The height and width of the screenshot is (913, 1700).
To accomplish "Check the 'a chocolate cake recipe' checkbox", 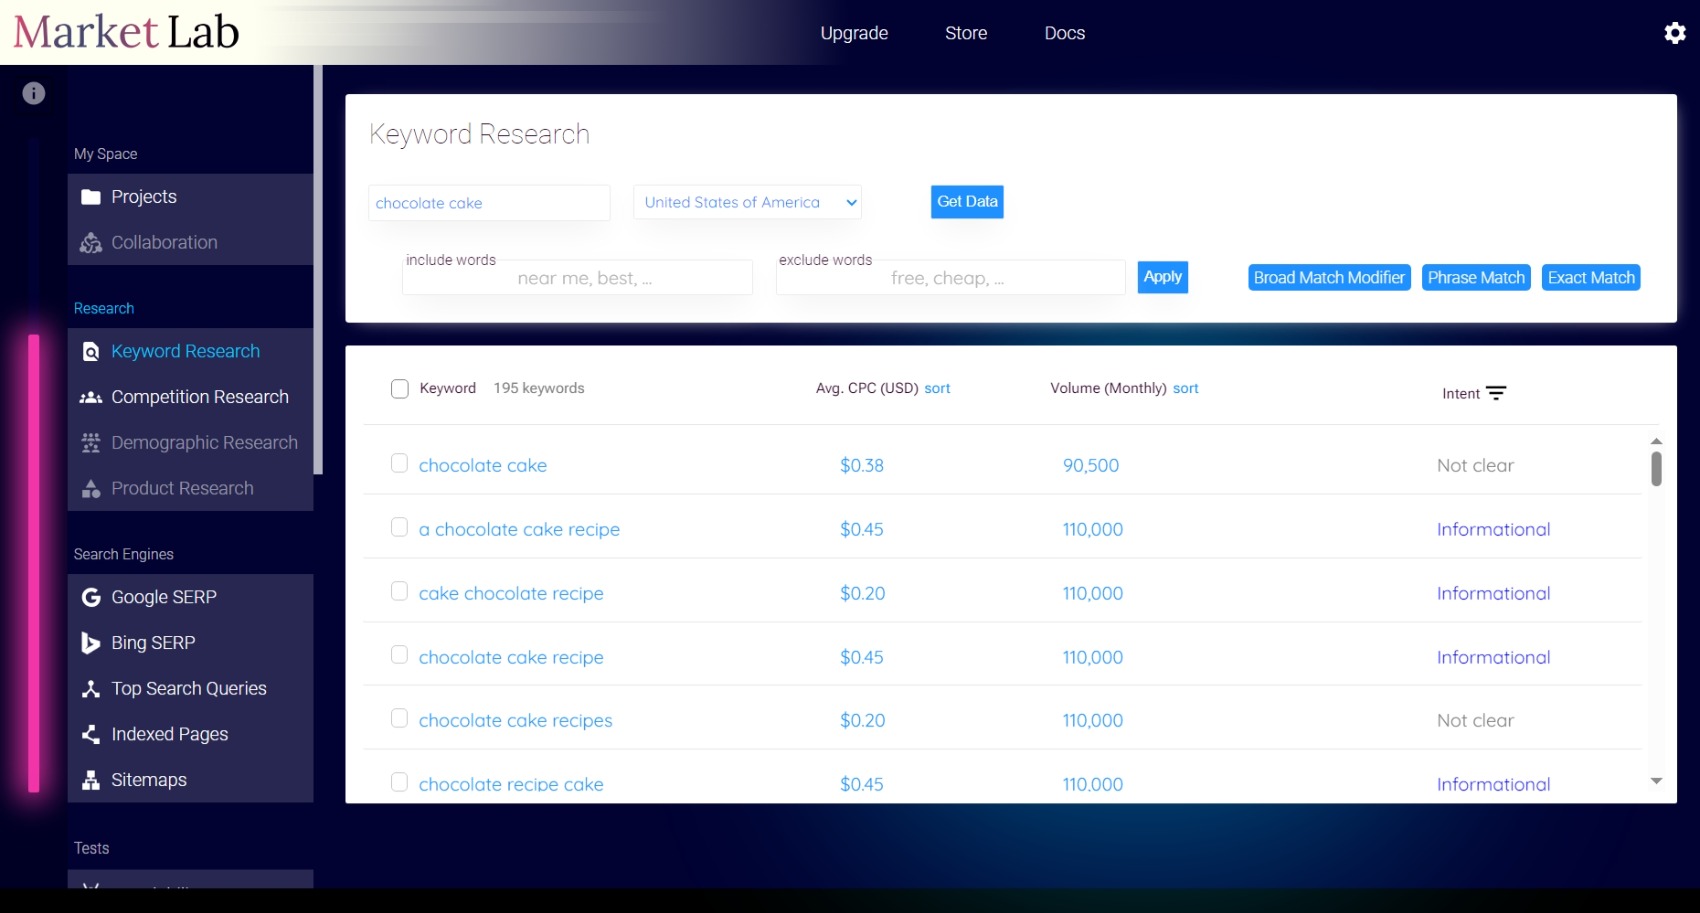I will (399, 527).
